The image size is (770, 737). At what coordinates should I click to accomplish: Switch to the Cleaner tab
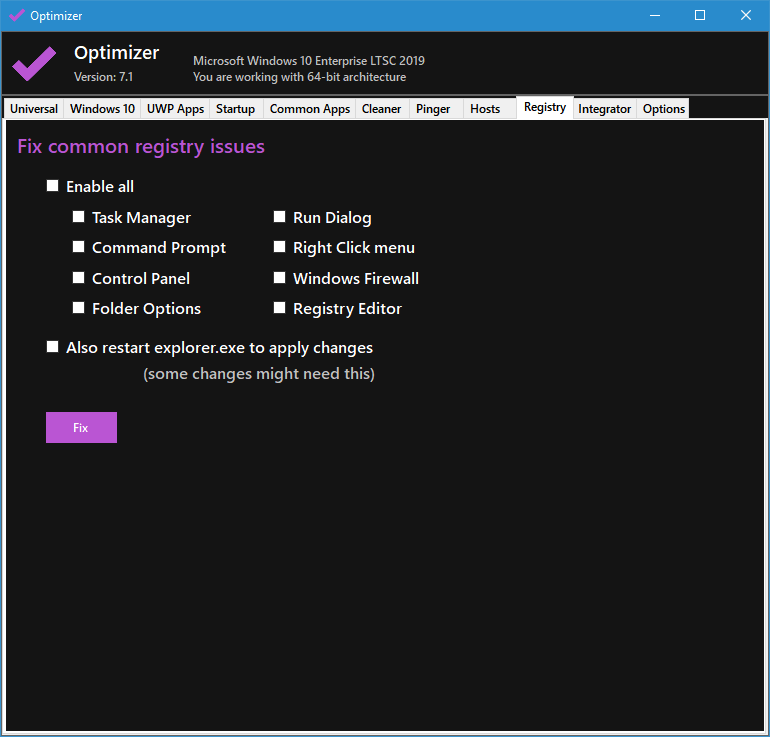point(381,109)
